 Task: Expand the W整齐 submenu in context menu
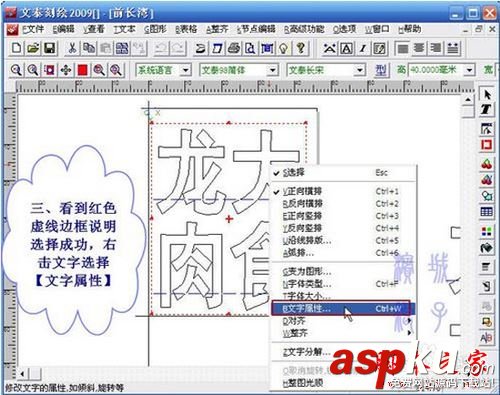[343, 333]
